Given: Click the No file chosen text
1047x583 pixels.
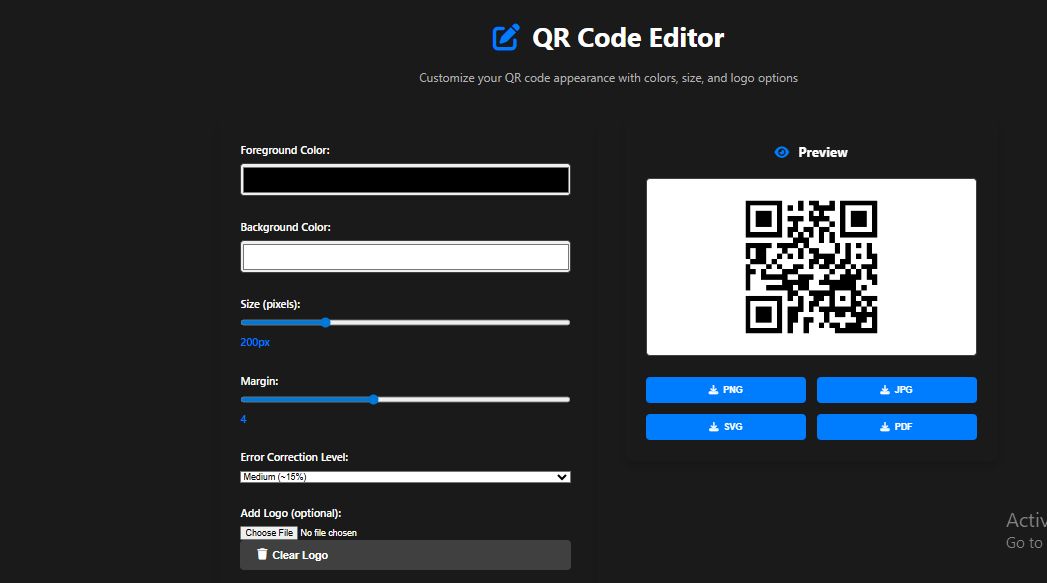Looking at the screenshot, I should point(329,533).
